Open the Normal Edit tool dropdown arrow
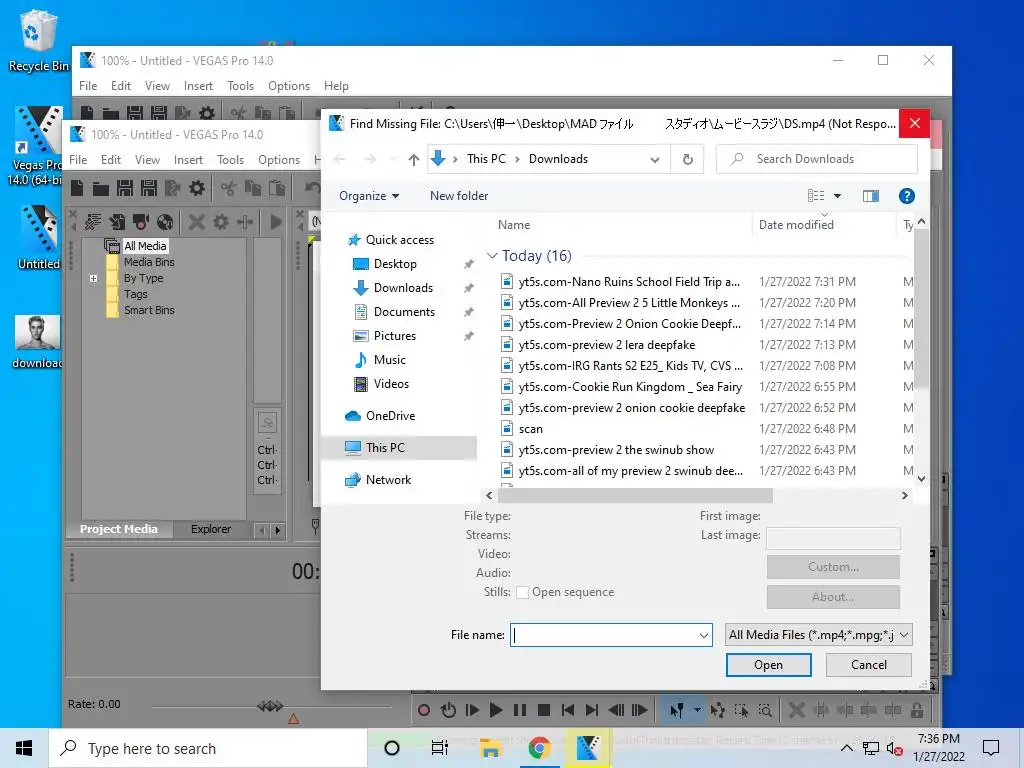 click(x=697, y=710)
